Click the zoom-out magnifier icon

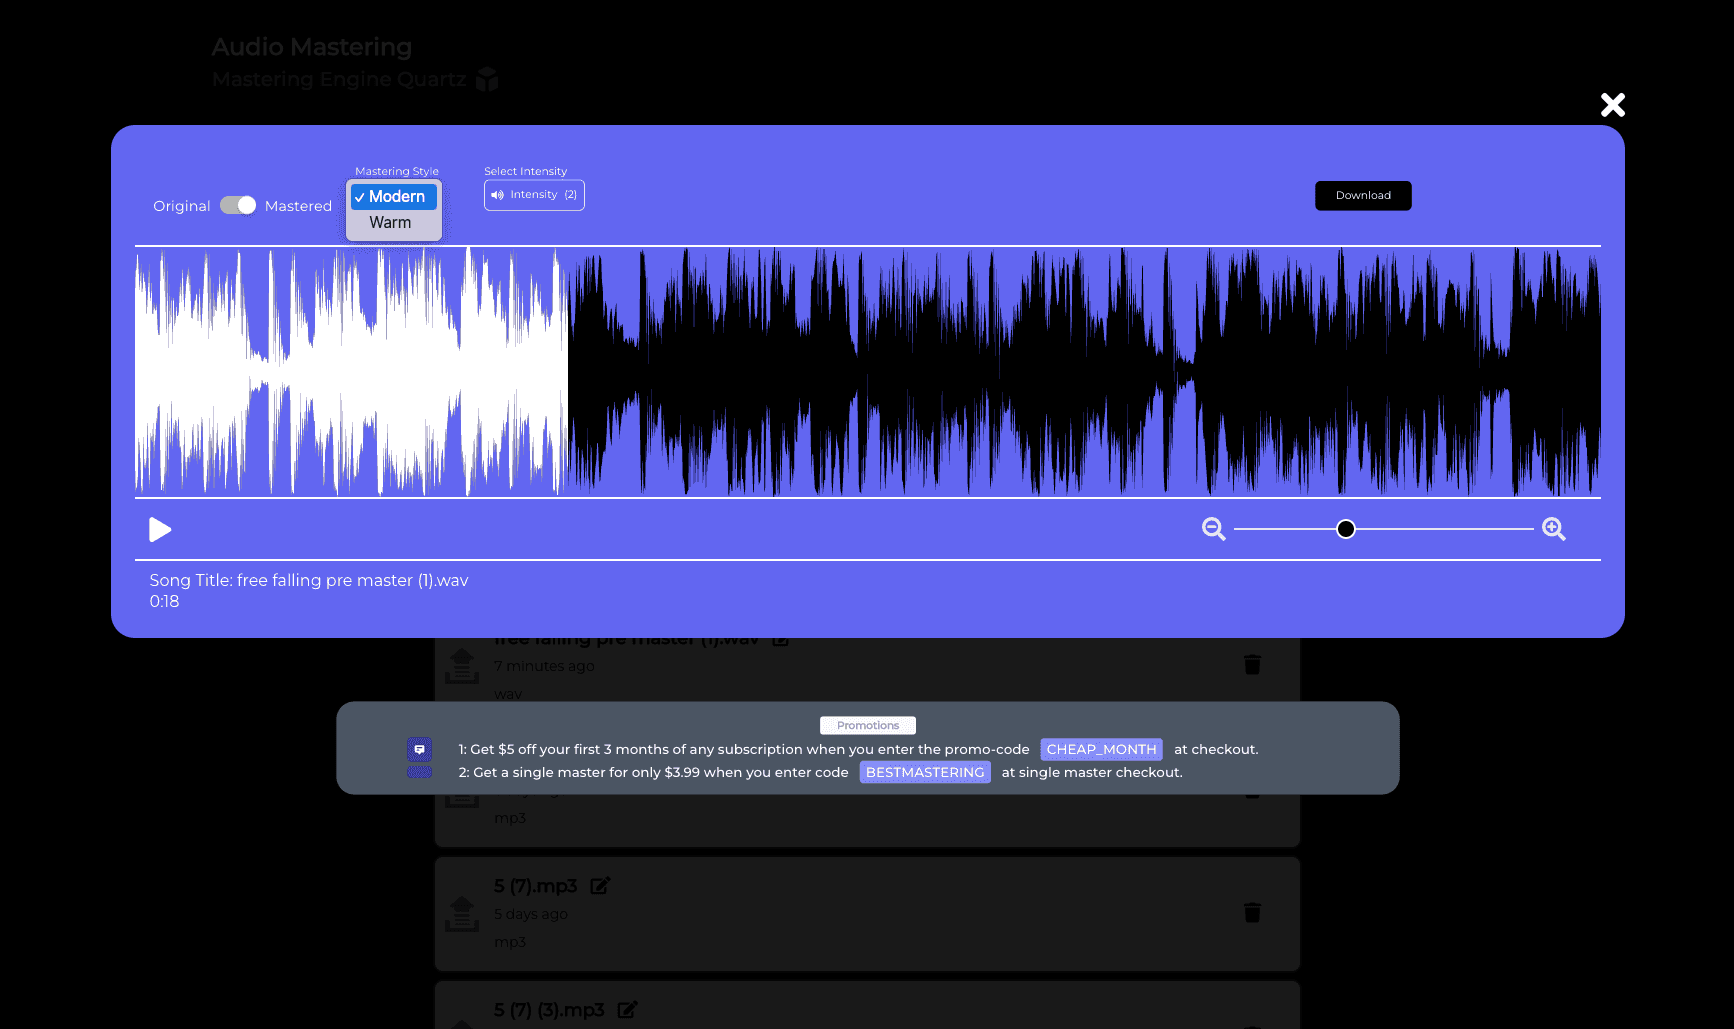(1213, 529)
